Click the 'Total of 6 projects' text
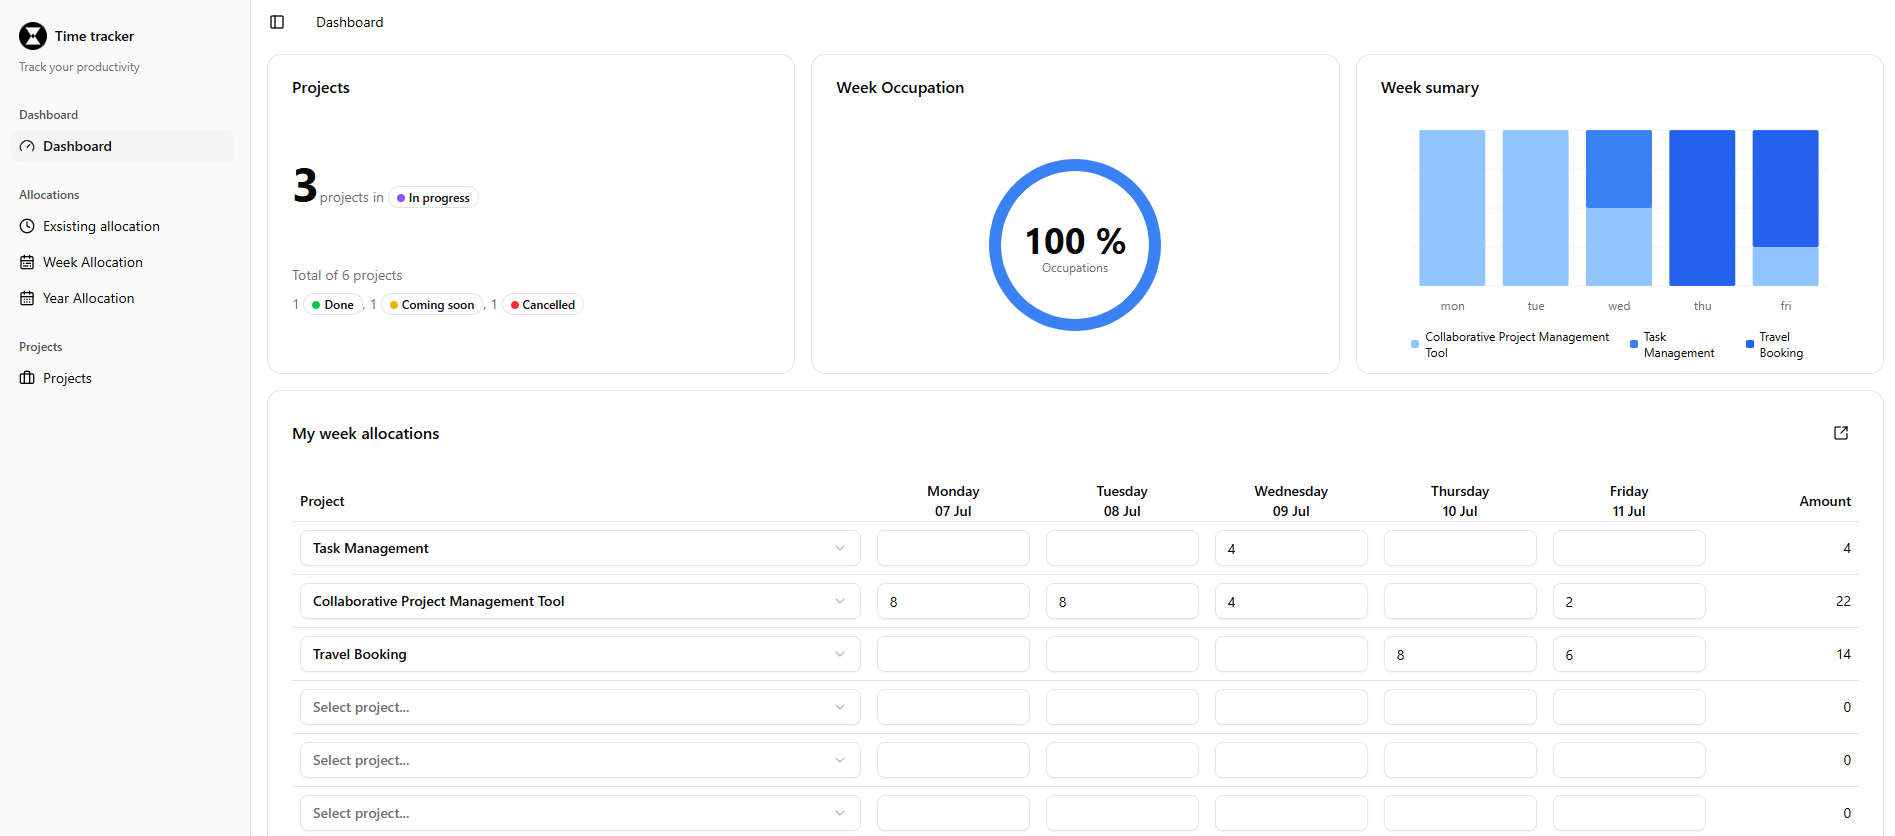This screenshot has height=836, width=1895. pyautogui.click(x=347, y=275)
